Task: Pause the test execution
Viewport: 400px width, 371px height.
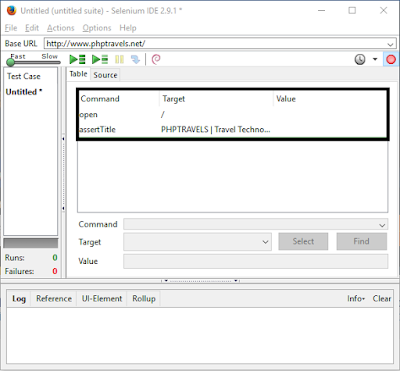Action: (x=119, y=59)
